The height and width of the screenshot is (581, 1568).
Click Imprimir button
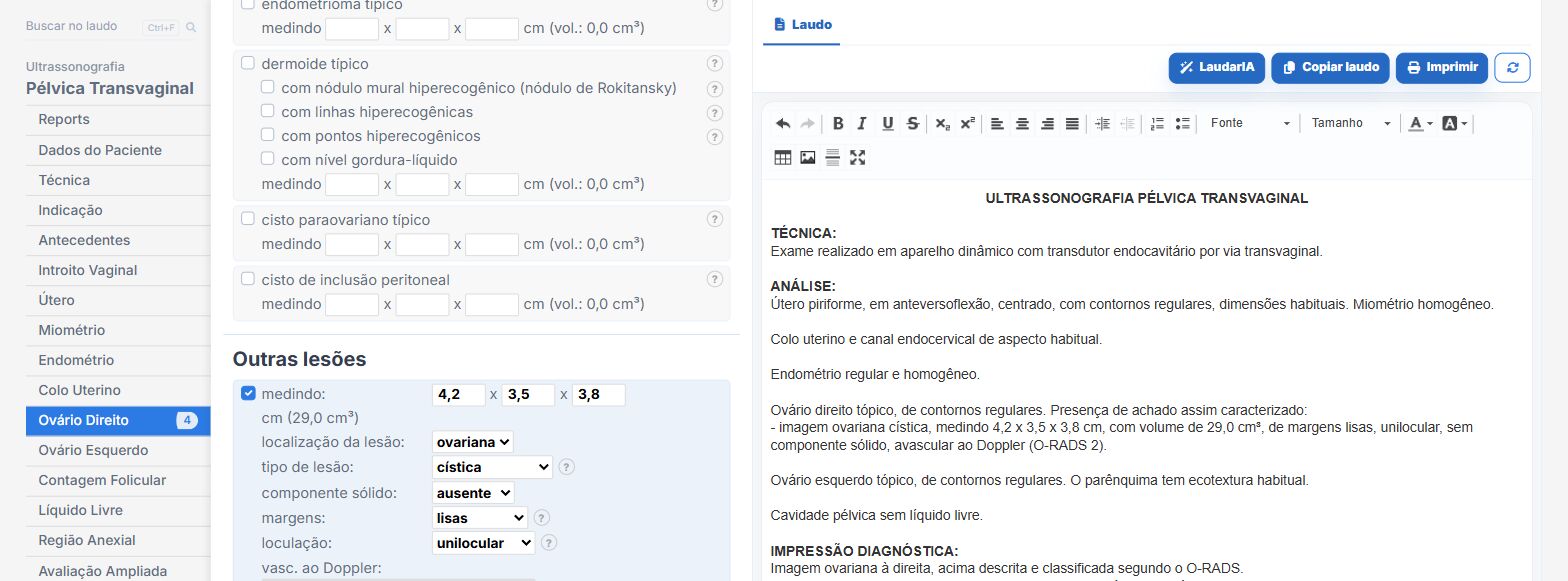pos(1442,67)
